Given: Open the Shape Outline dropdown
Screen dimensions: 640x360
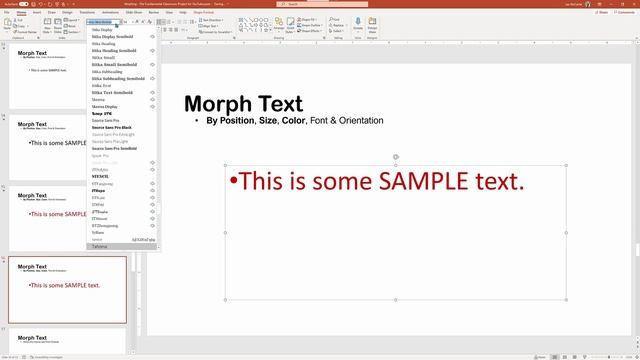Looking at the screenshot, I should tap(310, 25).
